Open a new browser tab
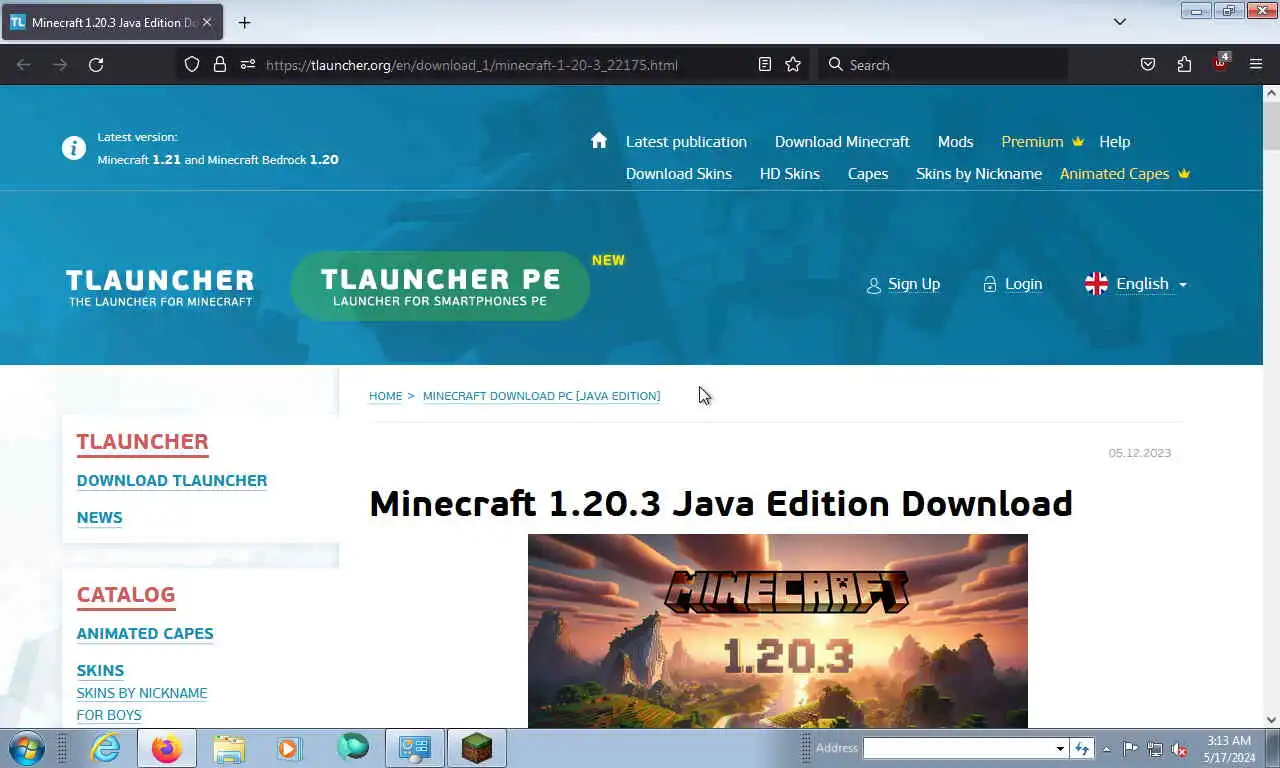This screenshot has width=1280, height=768. tap(244, 22)
